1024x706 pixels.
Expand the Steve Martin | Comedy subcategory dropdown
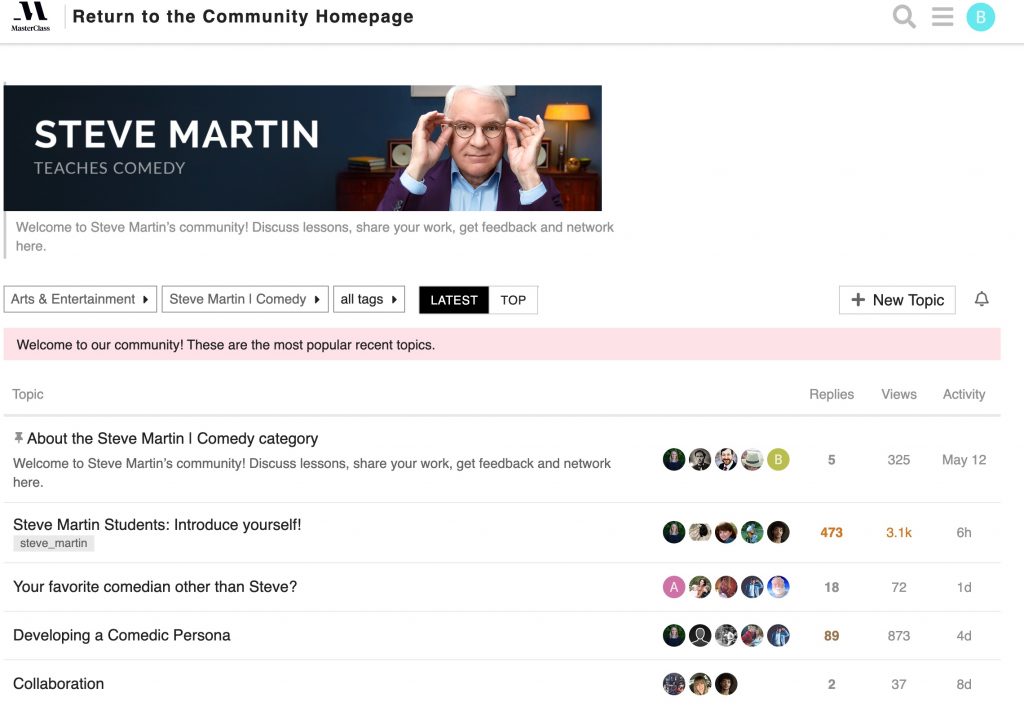245,299
